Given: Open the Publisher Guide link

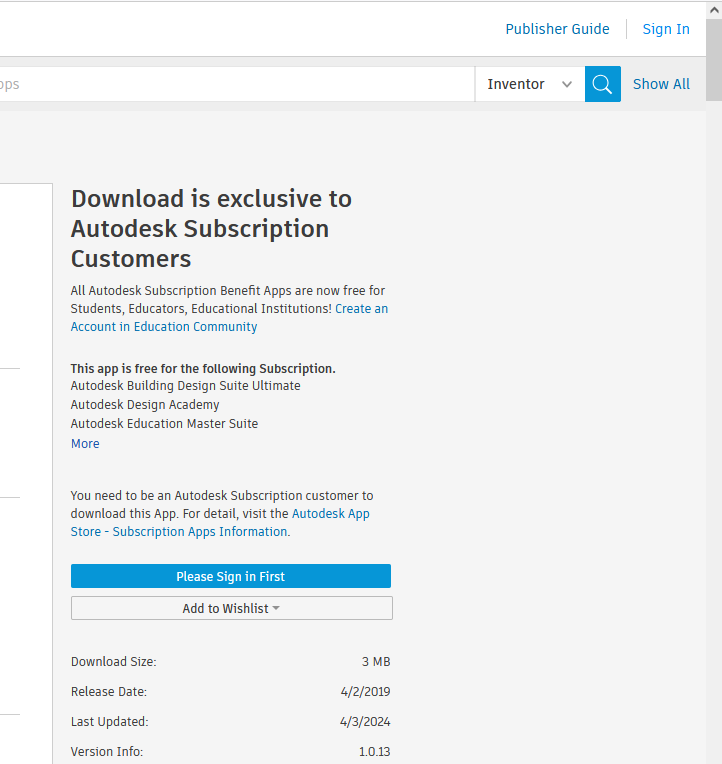Looking at the screenshot, I should pyautogui.click(x=557, y=29).
